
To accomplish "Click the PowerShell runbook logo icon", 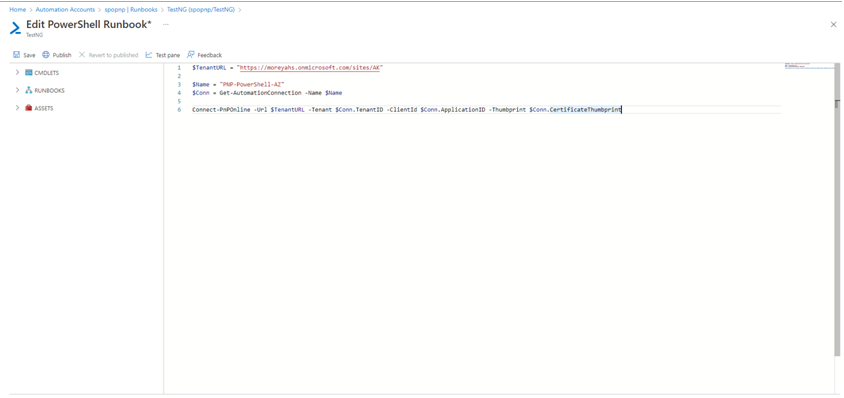I will [15, 28].
